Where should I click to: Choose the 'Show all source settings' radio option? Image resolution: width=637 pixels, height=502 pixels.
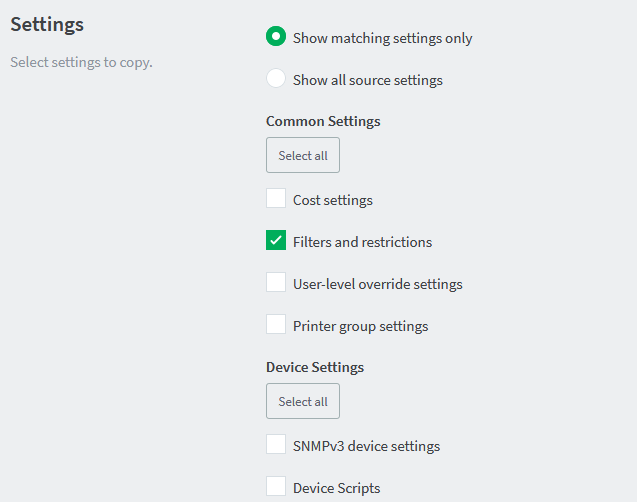tap(276, 78)
